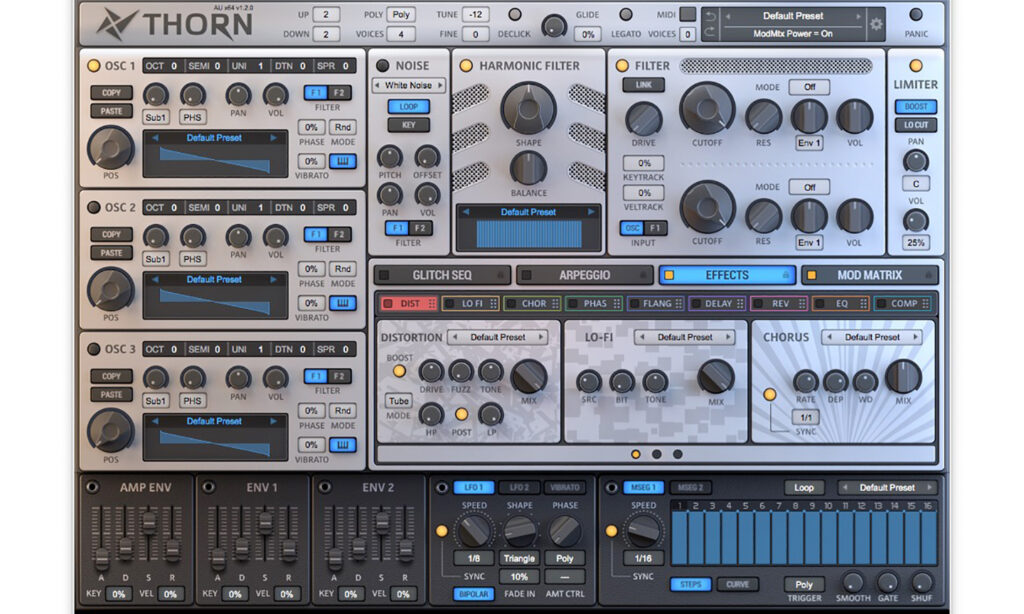Click the OSC 1 COPY button
Screen dimensions: 1024x614
click(112, 93)
